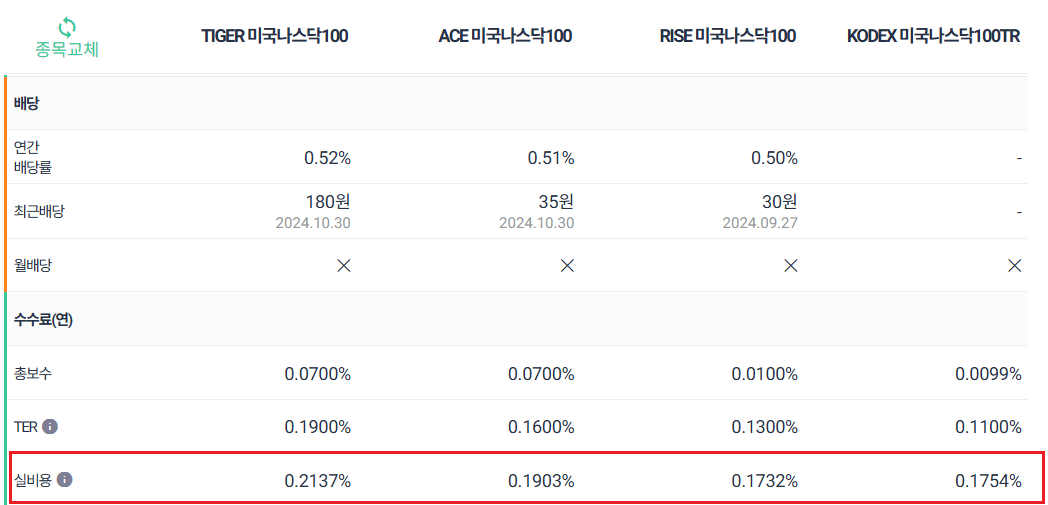Click the 최근배당 row label
1048x505 pixels.
[x=39, y=212]
